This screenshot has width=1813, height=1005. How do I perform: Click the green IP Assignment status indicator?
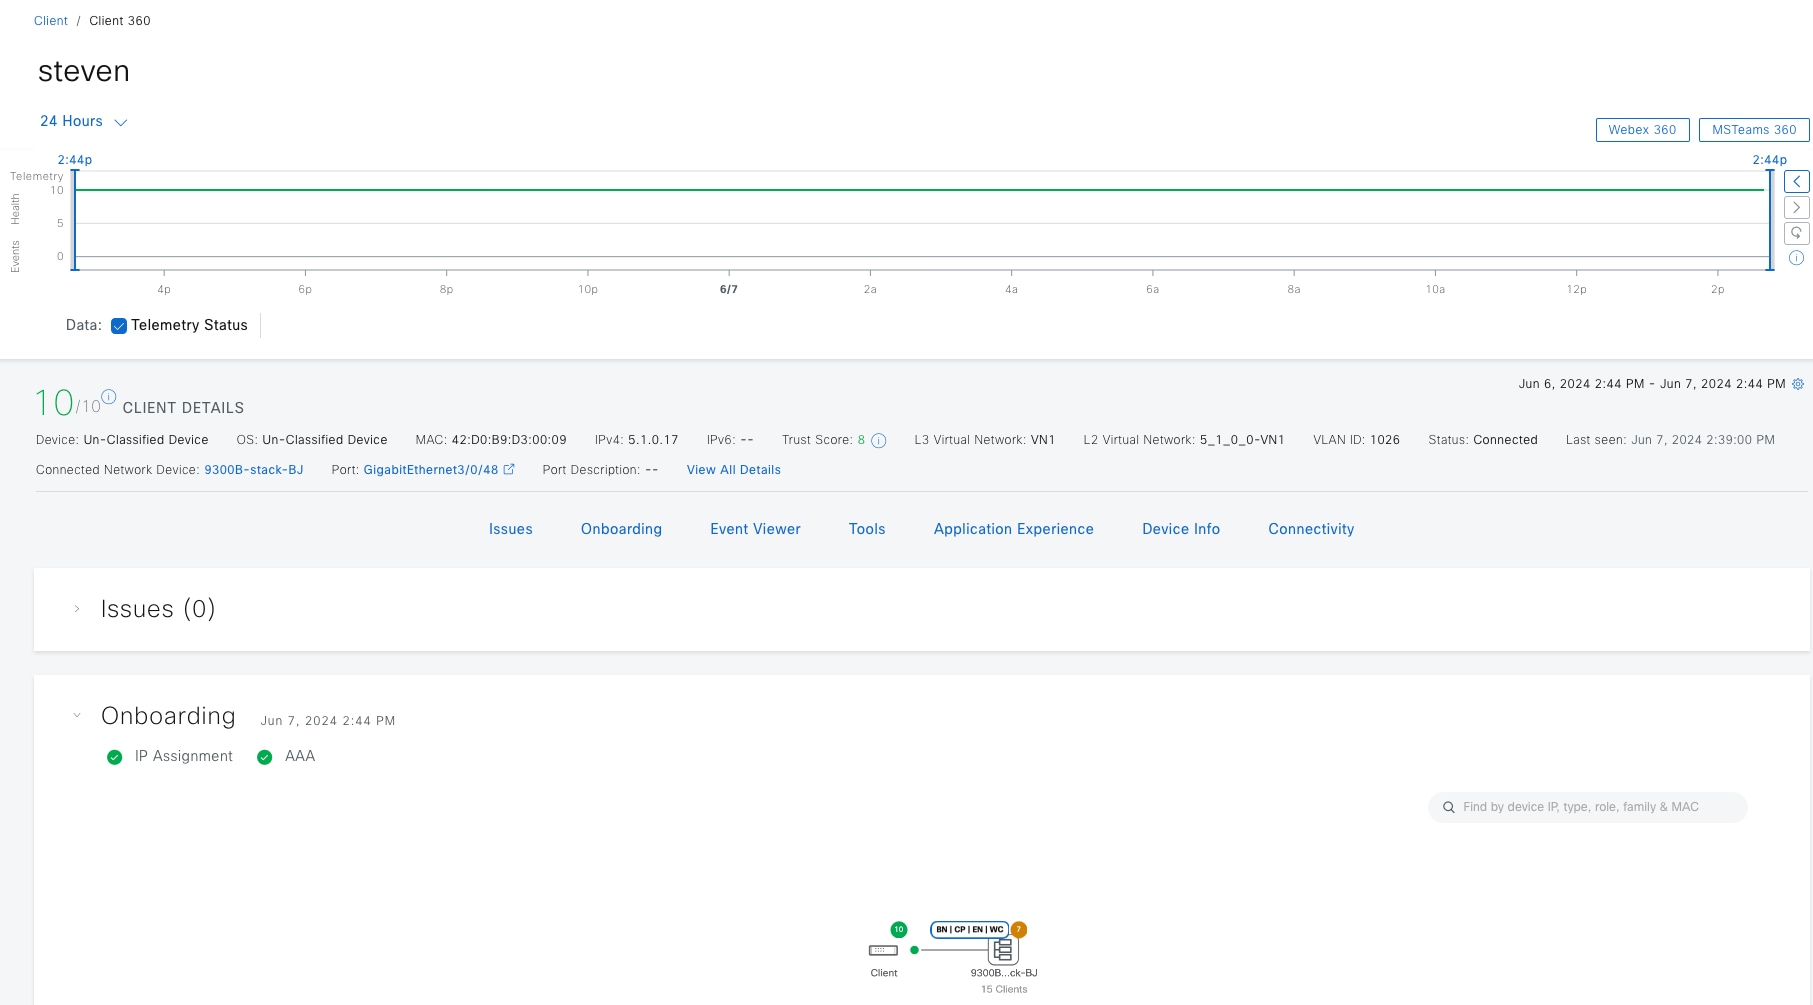click(x=115, y=756)
